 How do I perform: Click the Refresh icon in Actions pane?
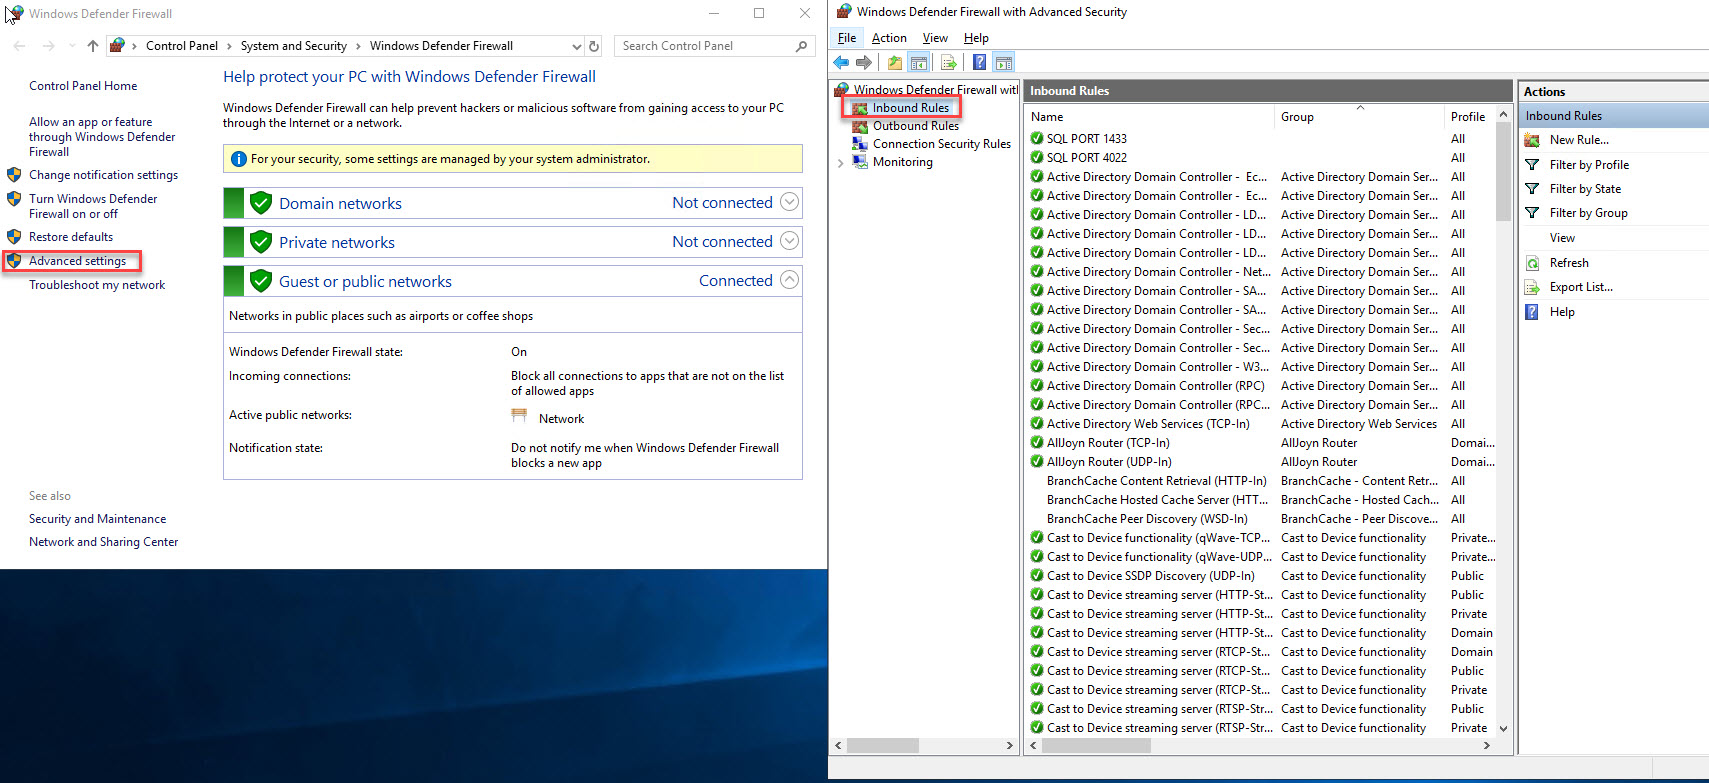click(x=1532, y=263)
